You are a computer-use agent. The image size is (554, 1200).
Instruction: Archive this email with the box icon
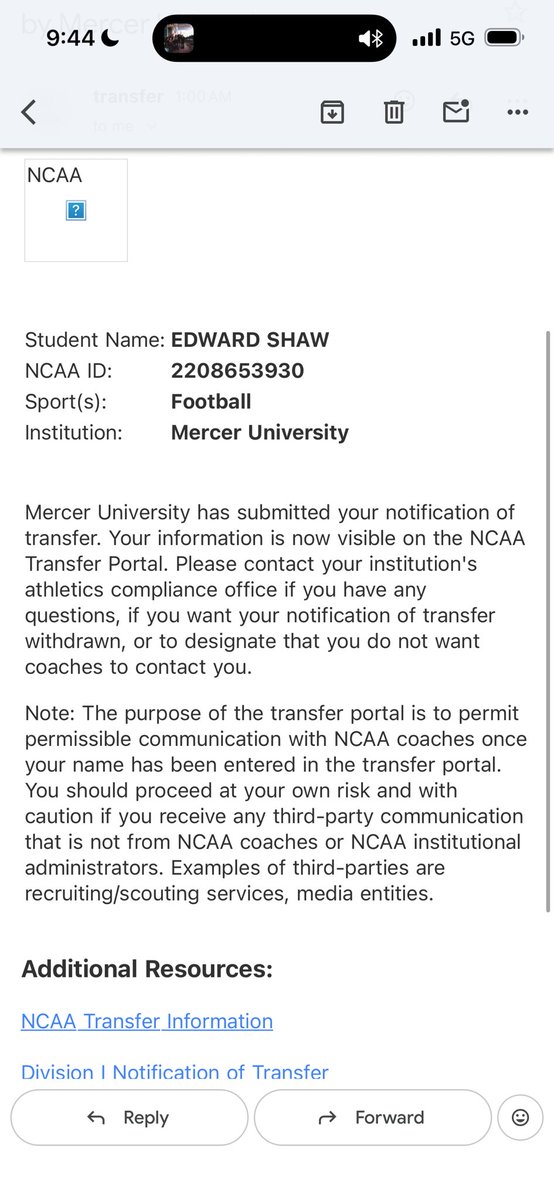(x=332, y=112)
